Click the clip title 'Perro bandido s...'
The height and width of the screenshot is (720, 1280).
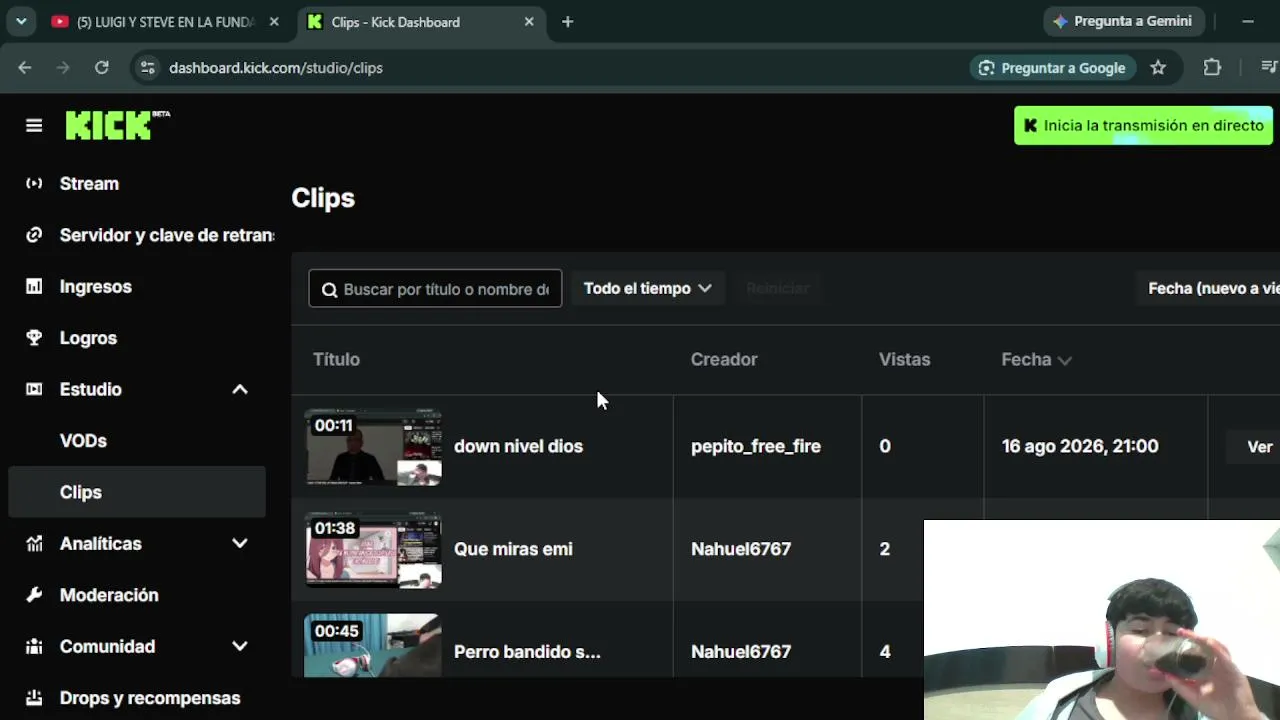[x=527, y=652]
